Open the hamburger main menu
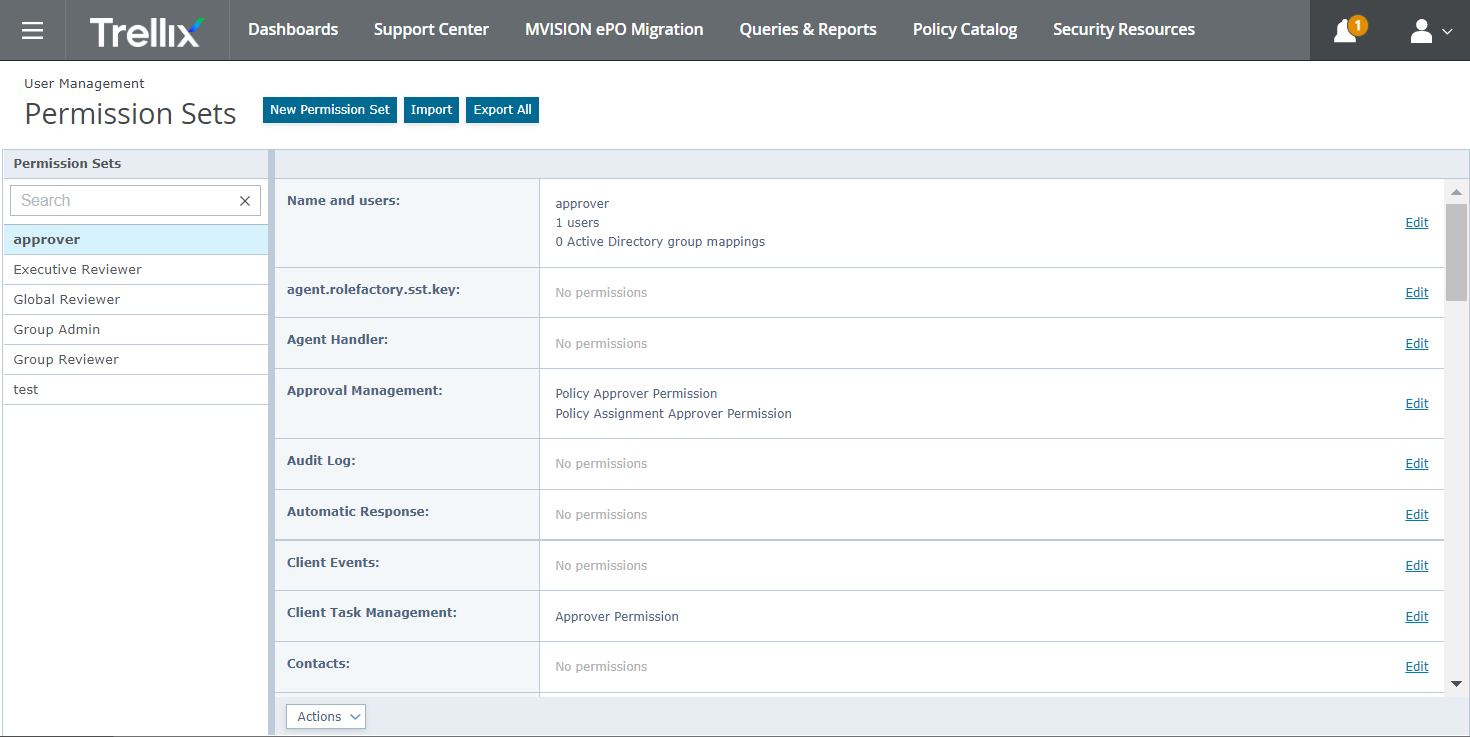 (32, 30)
